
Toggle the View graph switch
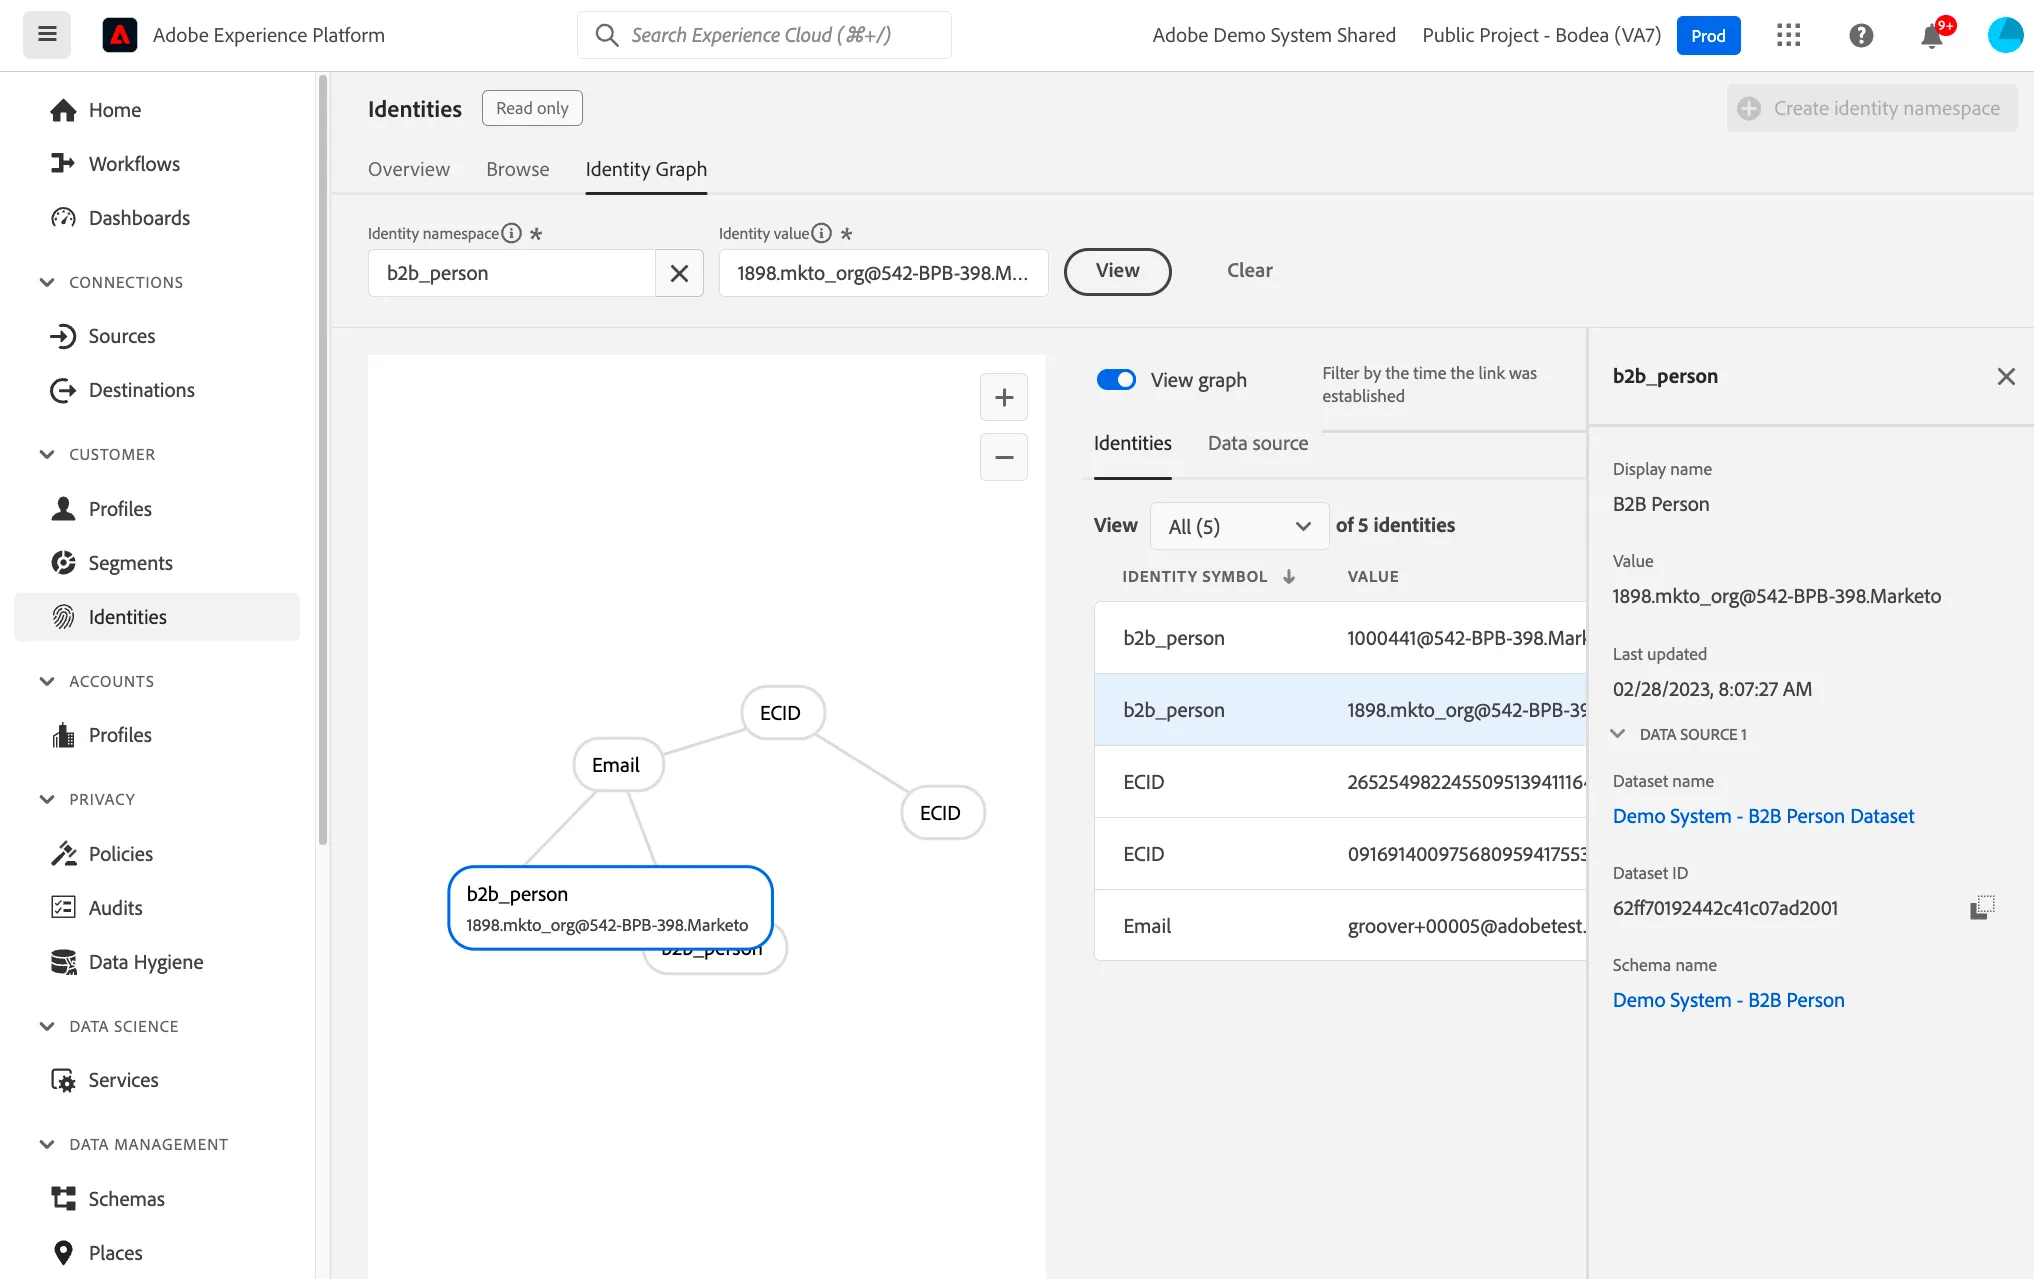point(1116,380)
